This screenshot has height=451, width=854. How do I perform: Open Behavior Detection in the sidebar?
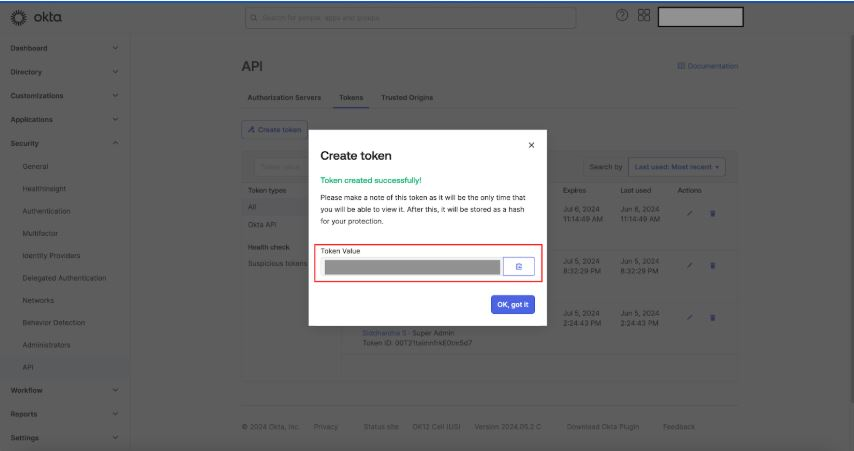click(x=53, y=322)
